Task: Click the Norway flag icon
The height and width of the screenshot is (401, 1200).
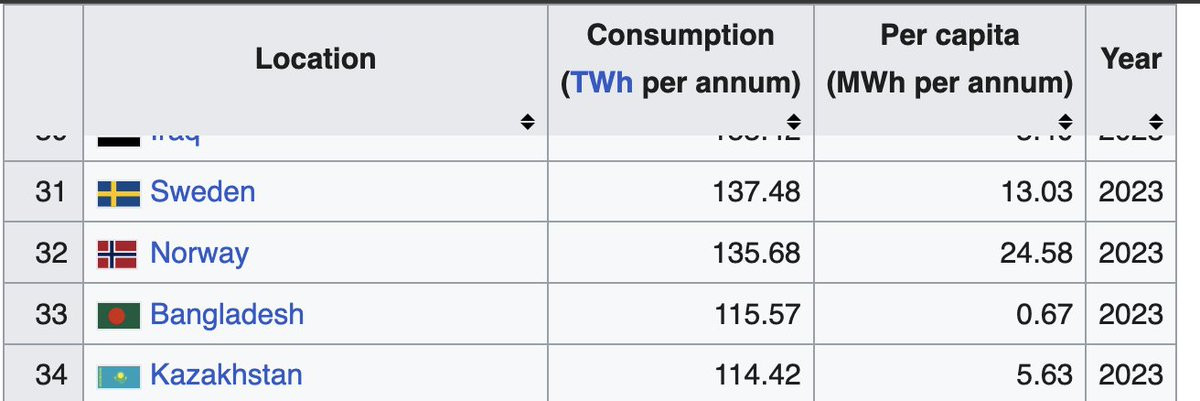Action: coord(118,254)
